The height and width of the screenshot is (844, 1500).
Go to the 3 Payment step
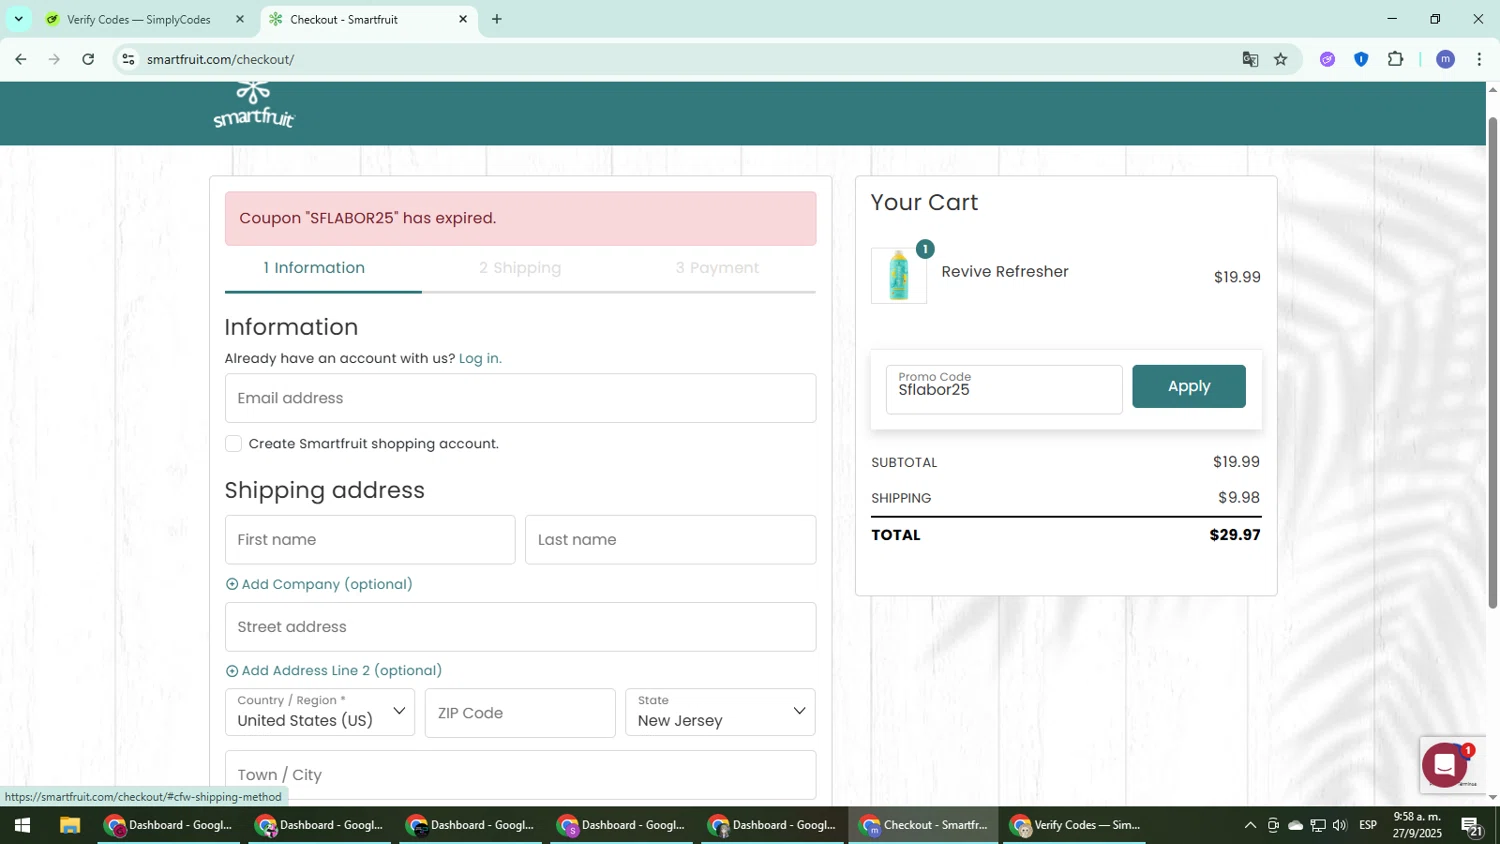click(717, 268)
